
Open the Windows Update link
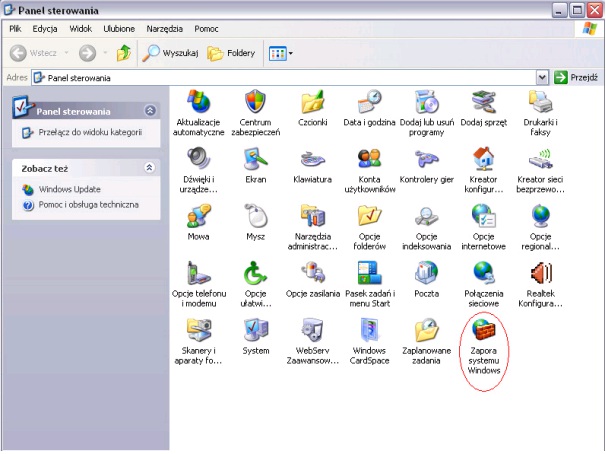click(x=70, y=189)
